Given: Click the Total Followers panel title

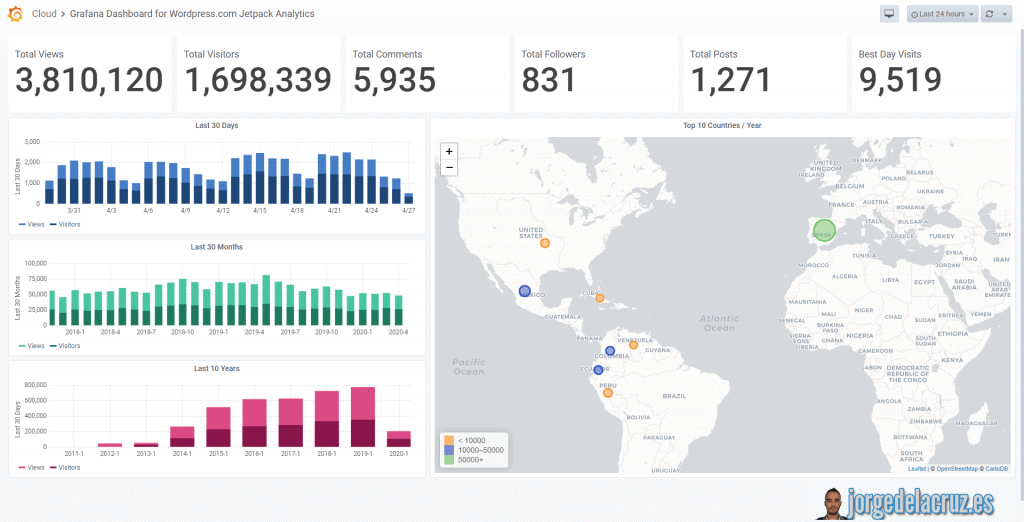Looking at the screenshot, I should 553,54.
